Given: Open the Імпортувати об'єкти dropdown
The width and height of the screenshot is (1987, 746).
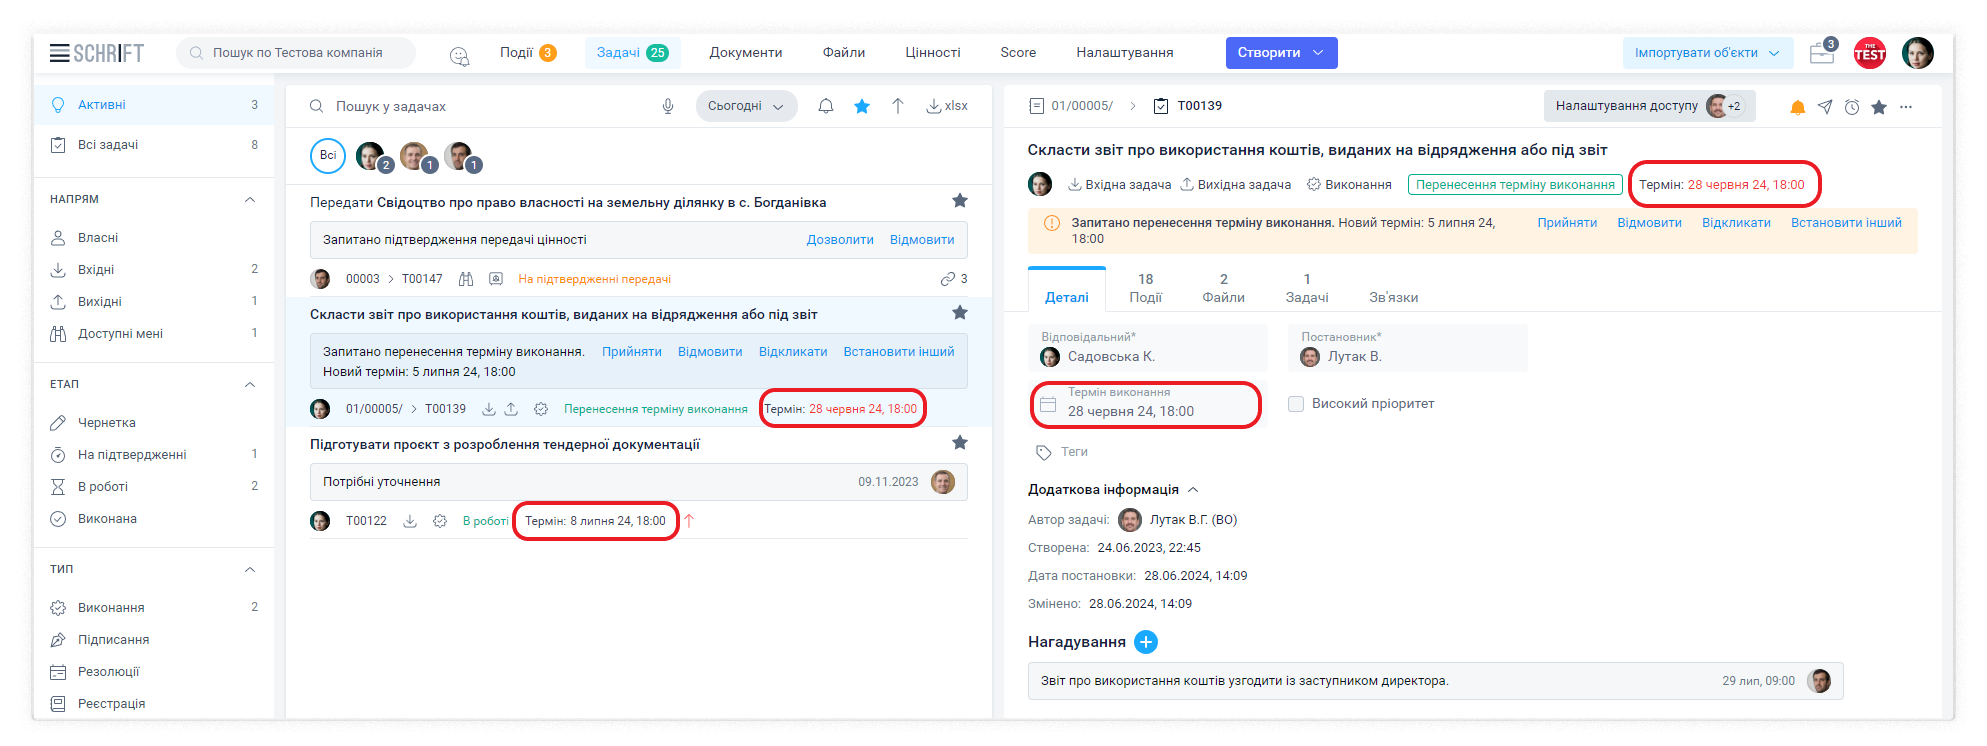Looking at the screenshot, I should pyautogui.click(x=1706, y=53).
